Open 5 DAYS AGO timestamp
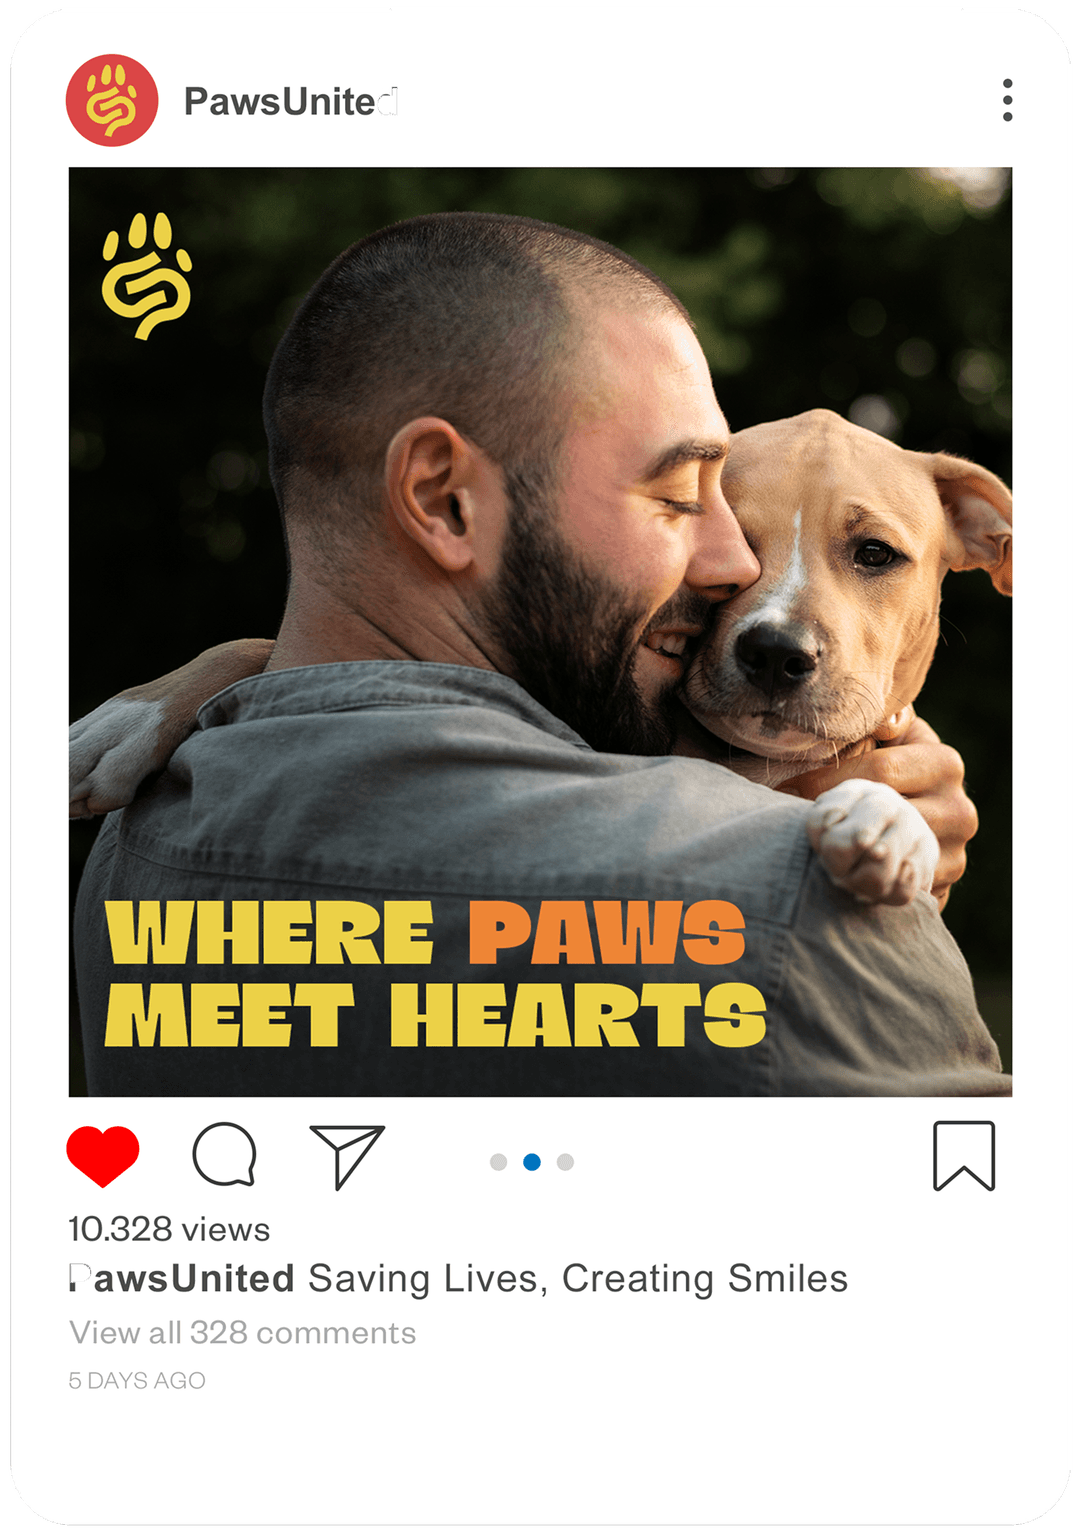Image resolution: width=1080 pixels, height=1534 pixels. click(x=137, y=1380)
